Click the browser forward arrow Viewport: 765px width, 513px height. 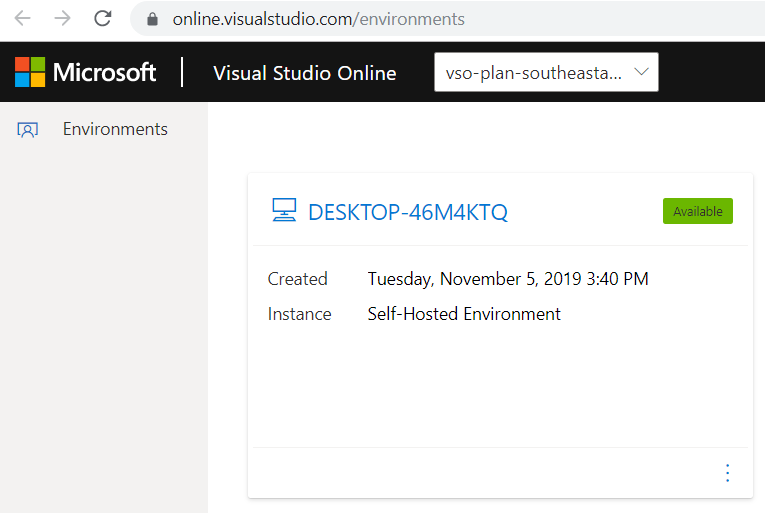pyautogui.click(x=62, y=19)
